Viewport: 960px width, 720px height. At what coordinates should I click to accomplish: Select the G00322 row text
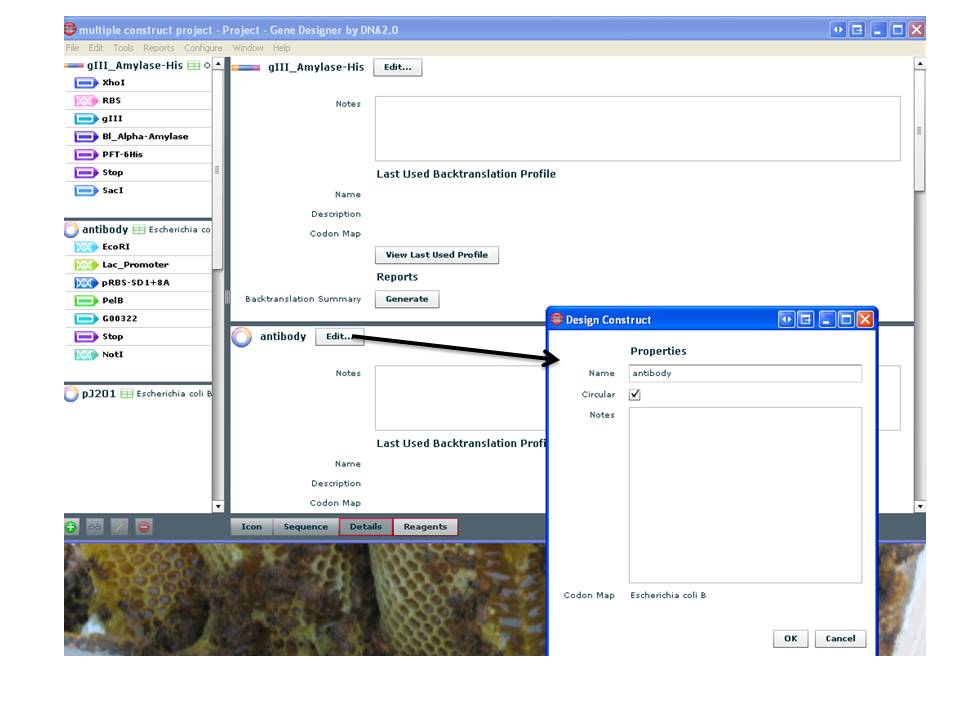click(x=119, y=318)
